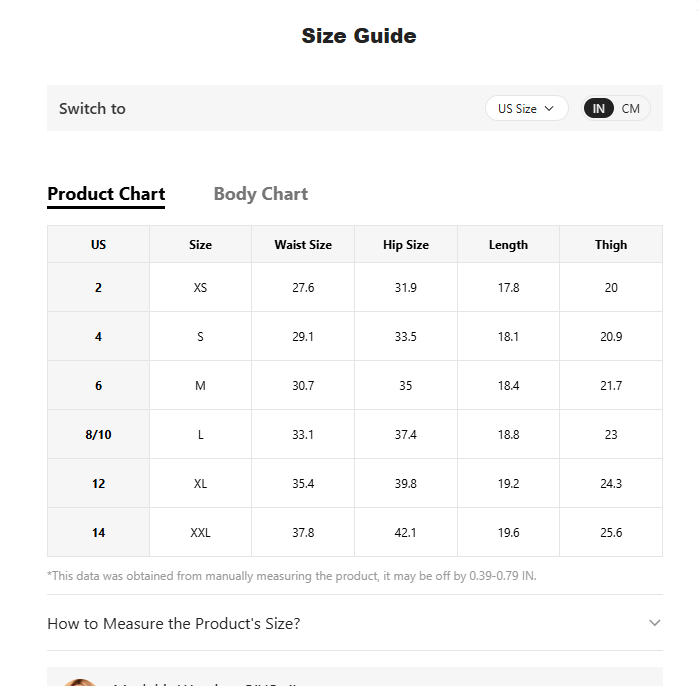The image size is (698, 686).
Task: Click the chevron beside How to Measure
Action: [654, 623]
